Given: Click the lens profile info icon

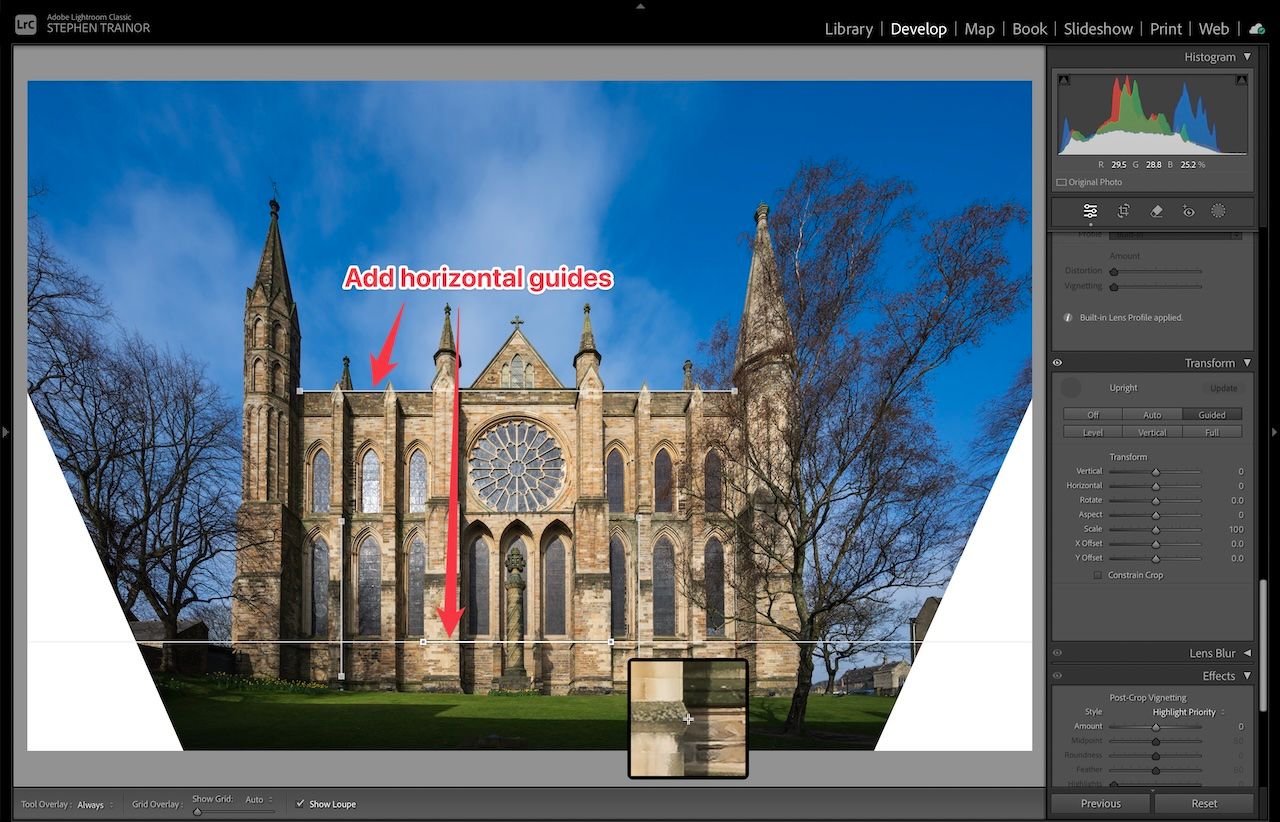Looking at the screenshot, I should tap(1070, 317).
